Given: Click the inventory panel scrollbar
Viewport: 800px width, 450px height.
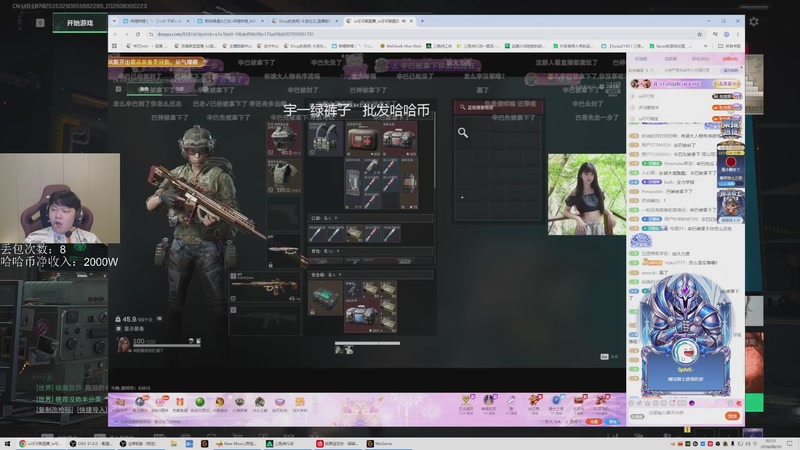Looking at the screenshot, I should point(435,153).
